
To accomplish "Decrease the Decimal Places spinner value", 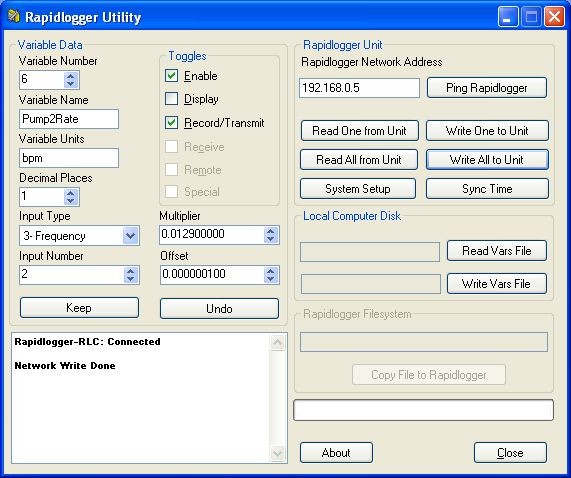I will point(71,201).
